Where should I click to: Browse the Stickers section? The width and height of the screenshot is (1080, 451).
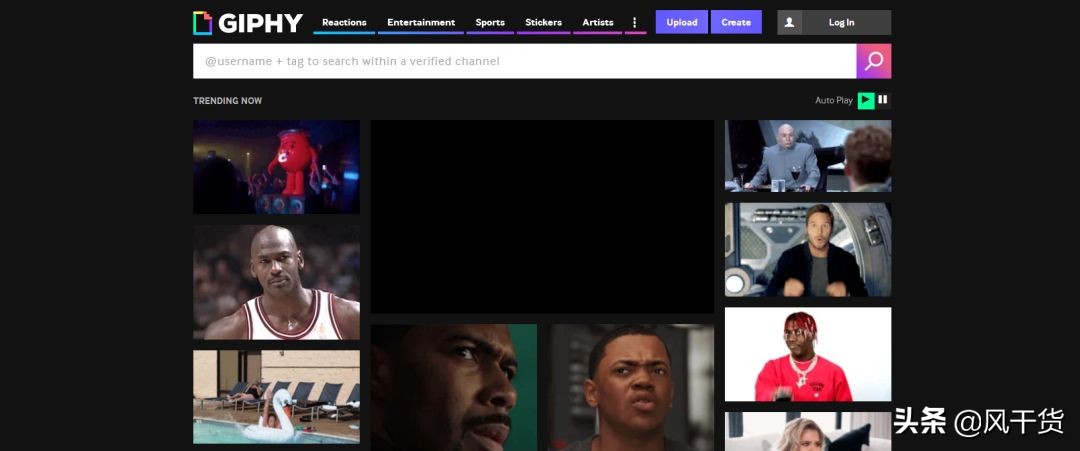pos(543,22)
